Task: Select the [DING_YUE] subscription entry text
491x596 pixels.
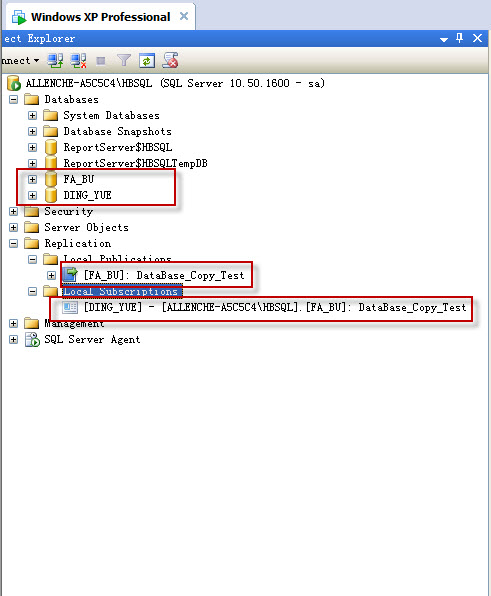Action: [275, 307]
